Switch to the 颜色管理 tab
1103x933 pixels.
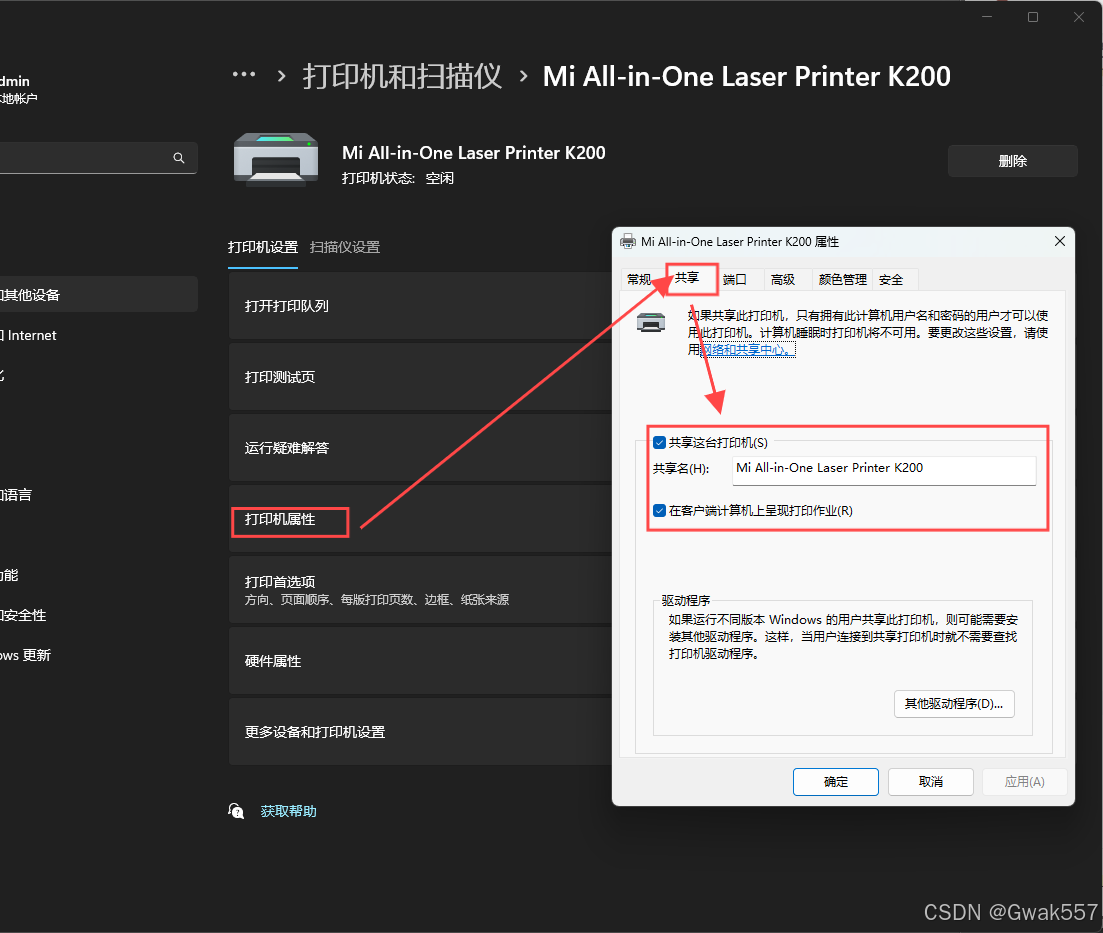pos(843,280)
